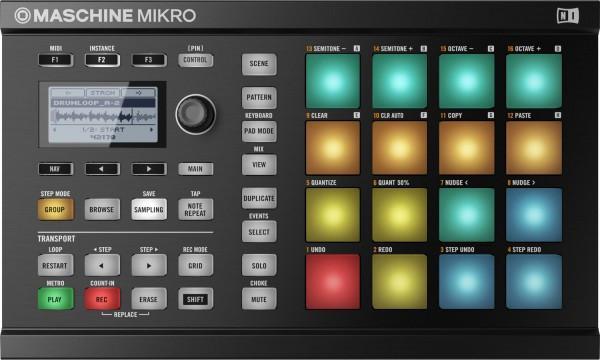Tap yellow pad 2 Redo
This screenshot has height=360, width=600.
tap(399, 282)
